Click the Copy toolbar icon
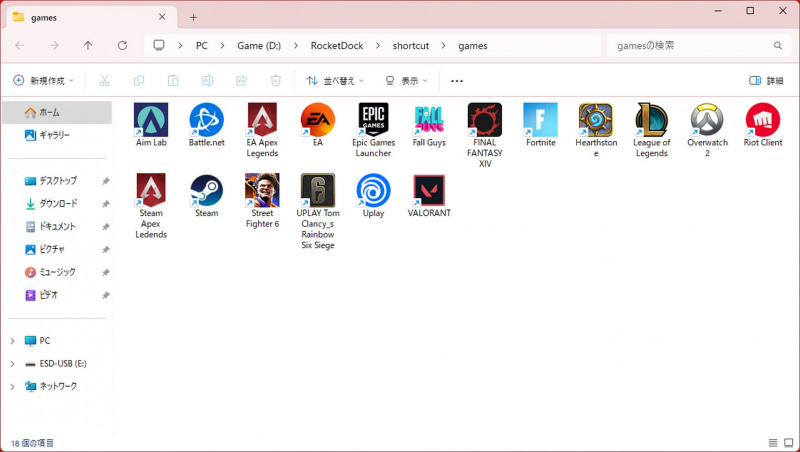 click(x=139, y=81)
